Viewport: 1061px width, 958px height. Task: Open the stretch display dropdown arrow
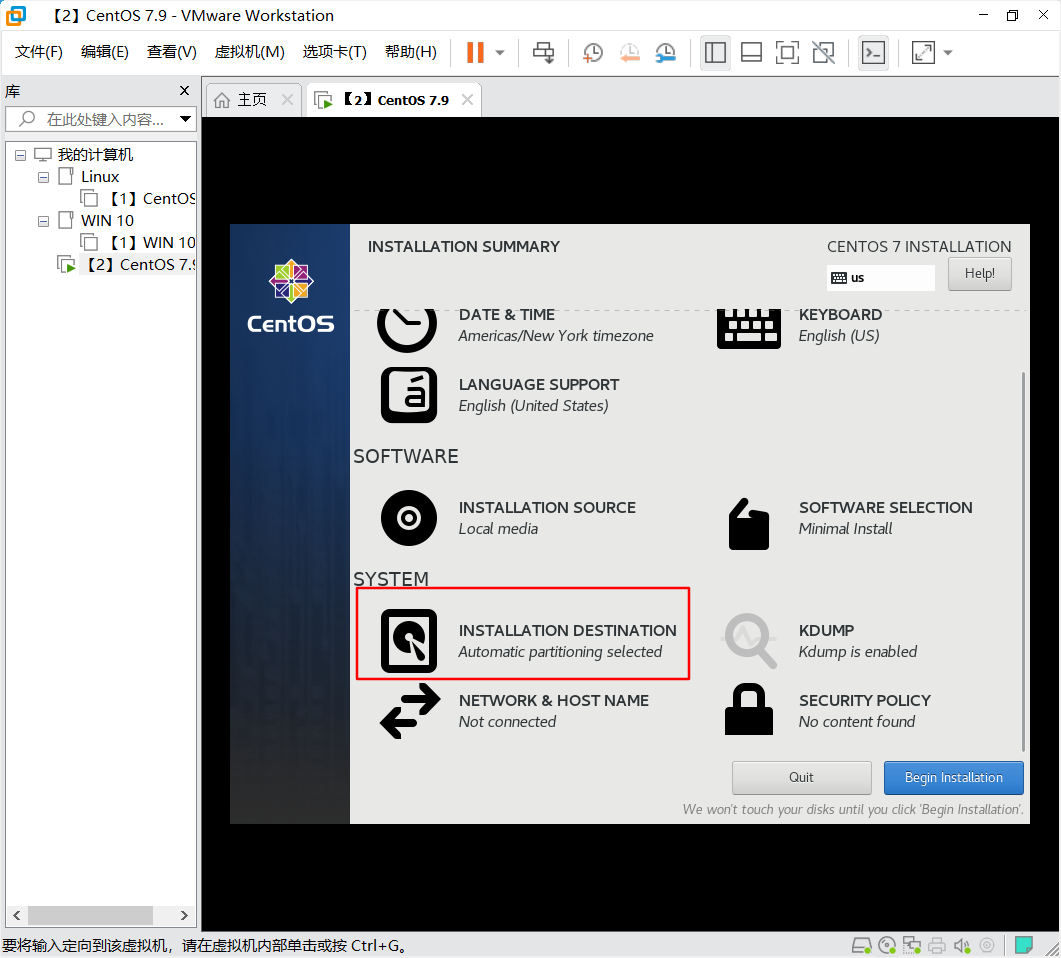coord(947,52)
